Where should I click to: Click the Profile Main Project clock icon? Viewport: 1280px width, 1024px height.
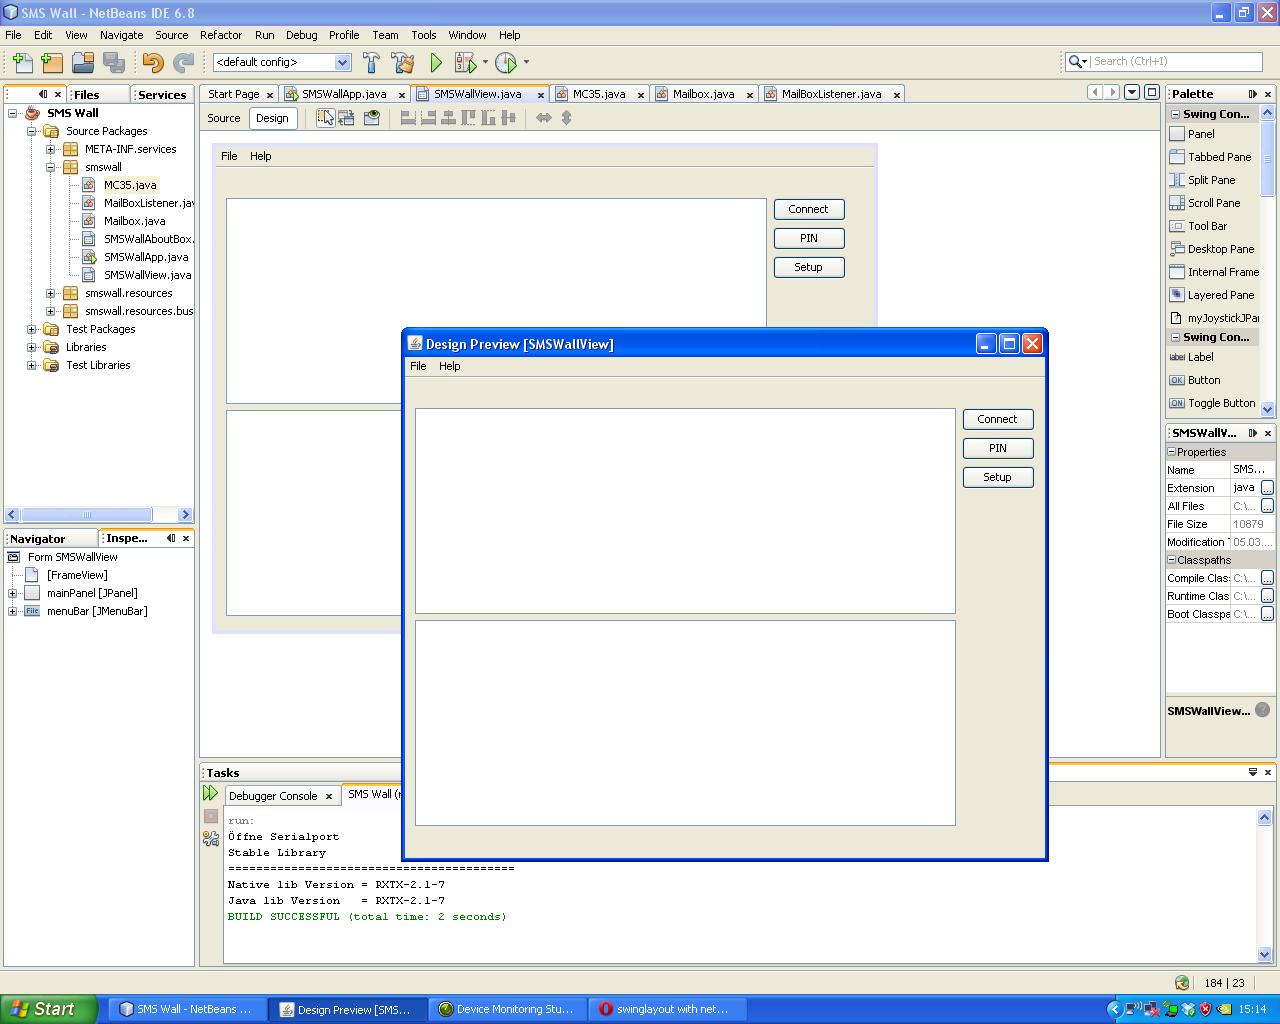506,62
